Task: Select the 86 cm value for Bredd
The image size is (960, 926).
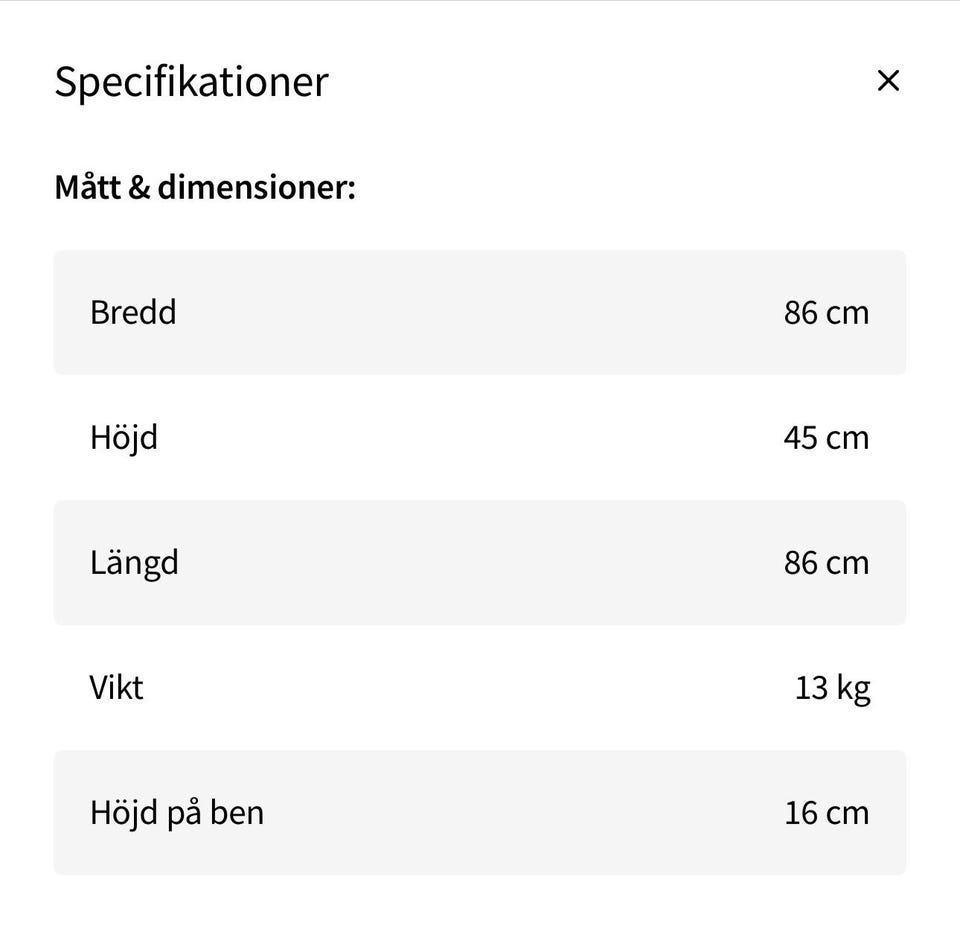Action: pos(826,312)
